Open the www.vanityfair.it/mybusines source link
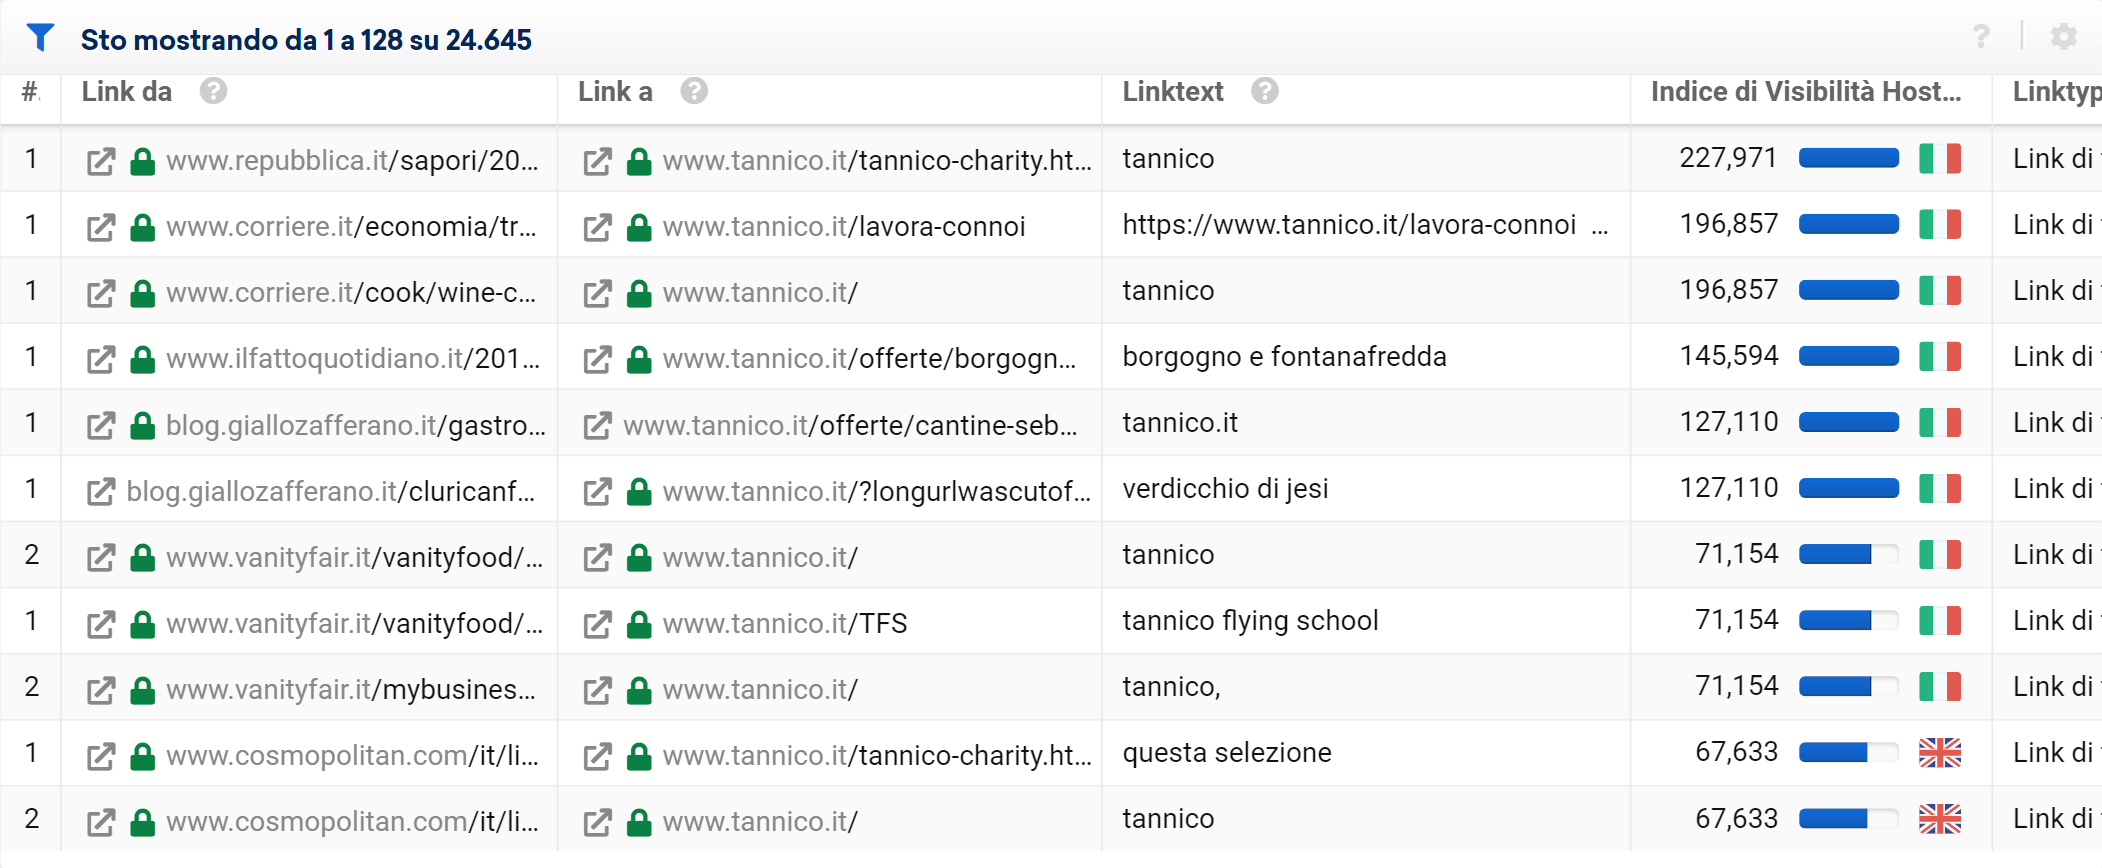2102x868 pixels. [x=351, y=689]
